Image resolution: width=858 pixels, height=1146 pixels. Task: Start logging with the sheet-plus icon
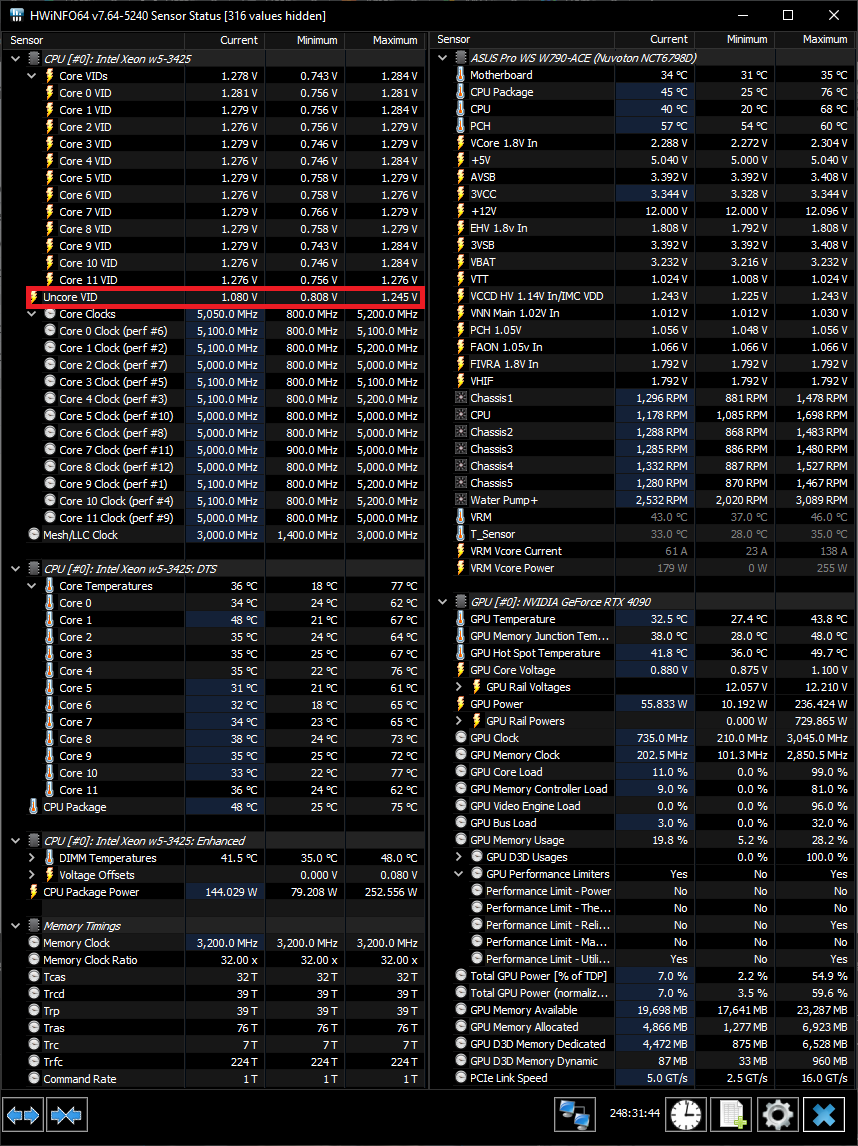(x=733, y=1114)
